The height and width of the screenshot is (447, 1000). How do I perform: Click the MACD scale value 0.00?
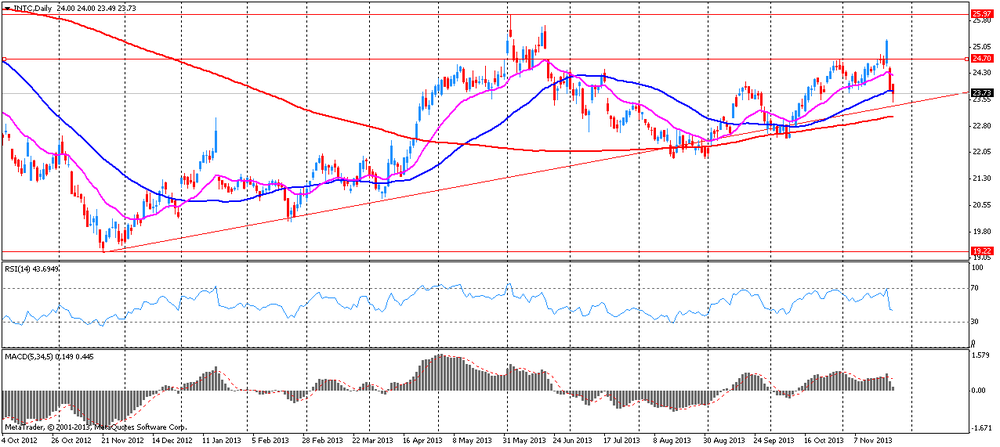pyautogui.click(x=978, y=390)
